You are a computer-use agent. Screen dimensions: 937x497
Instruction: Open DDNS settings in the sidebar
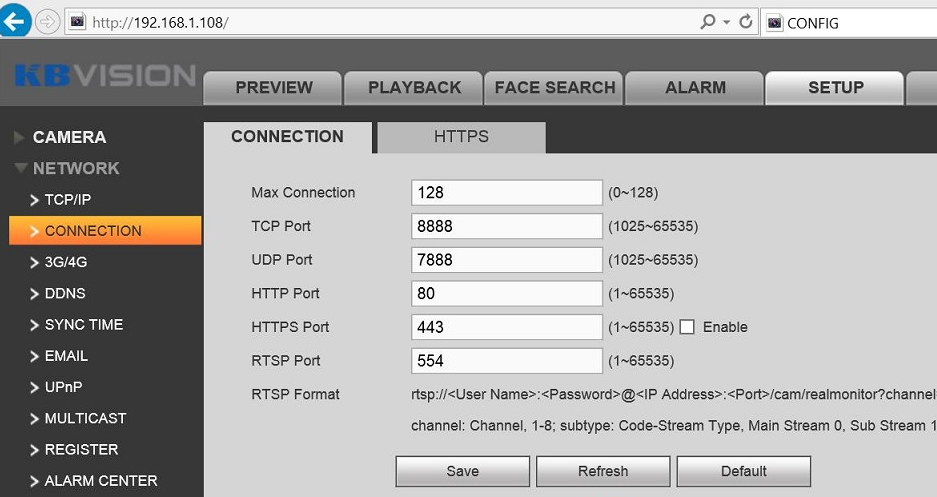click(65, 293)
